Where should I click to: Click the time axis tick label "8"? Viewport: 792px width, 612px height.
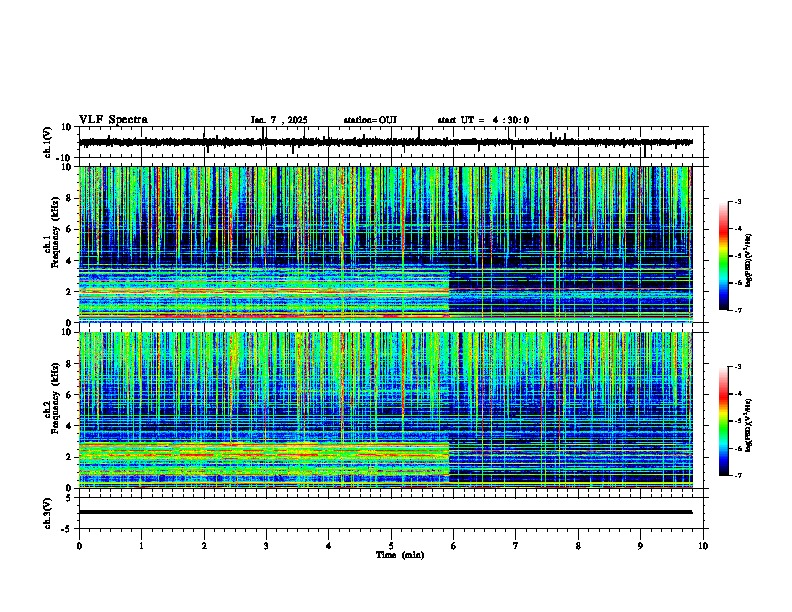[578, 546]
